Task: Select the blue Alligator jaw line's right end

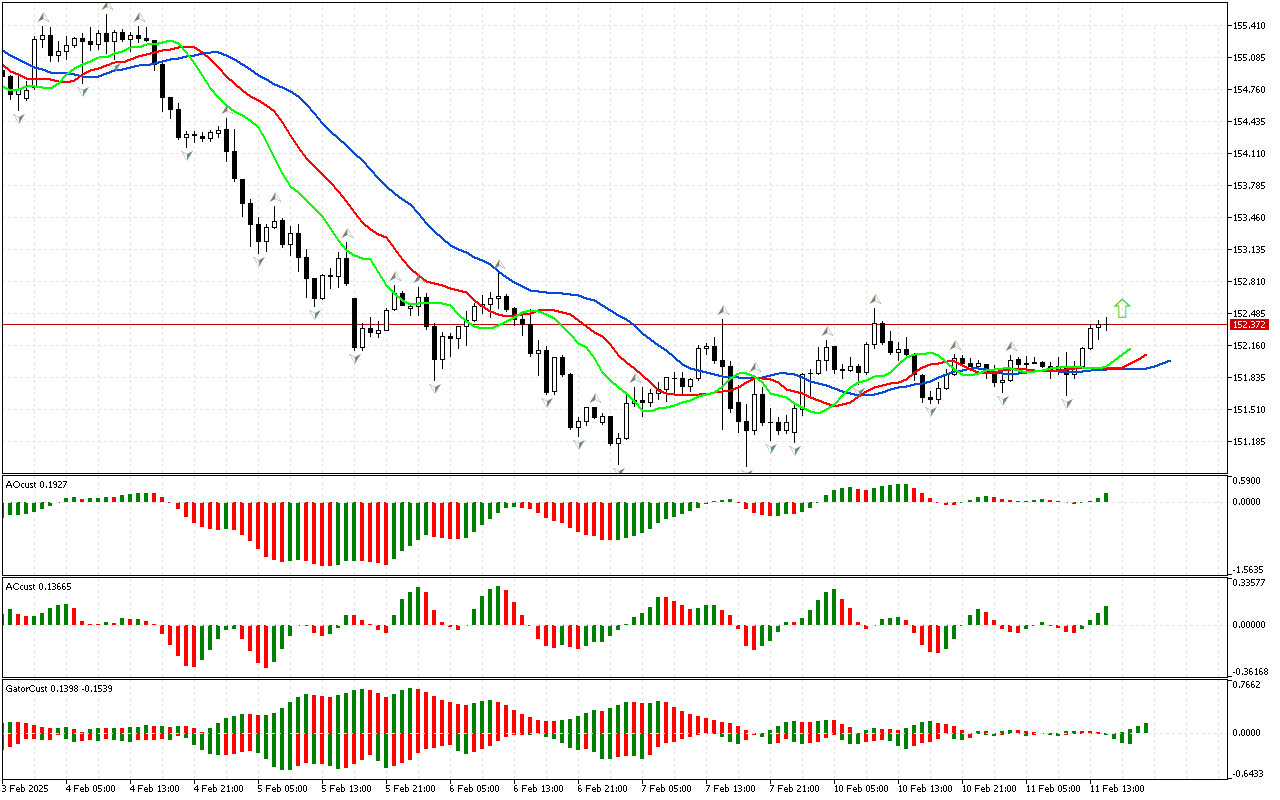Action: [x=1168, y=361]
